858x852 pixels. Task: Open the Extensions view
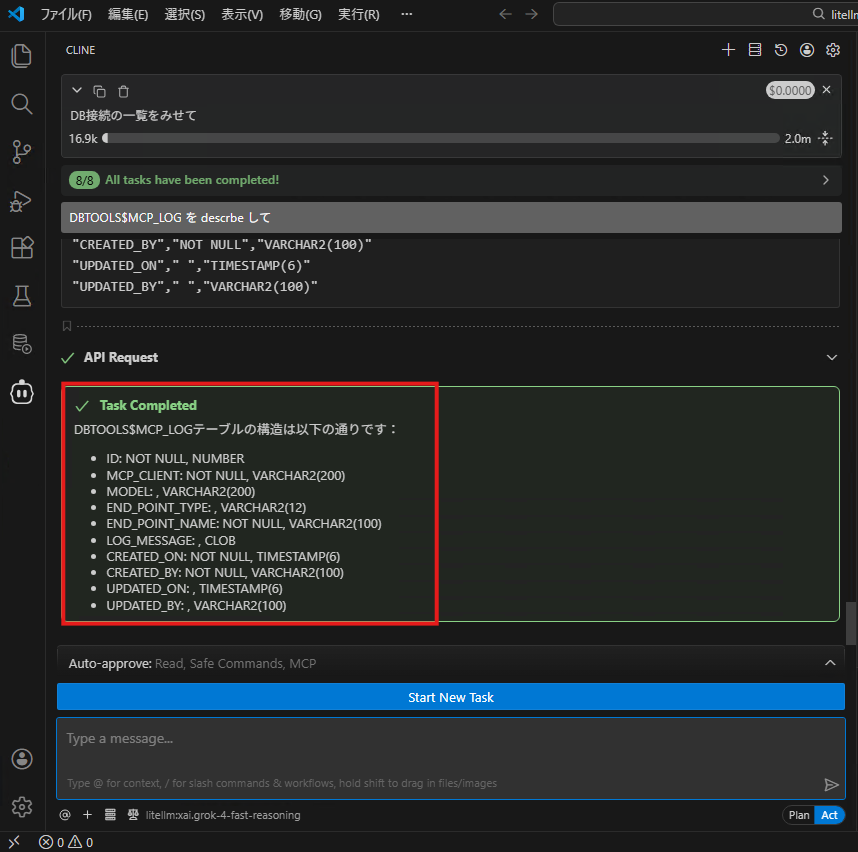21,247
